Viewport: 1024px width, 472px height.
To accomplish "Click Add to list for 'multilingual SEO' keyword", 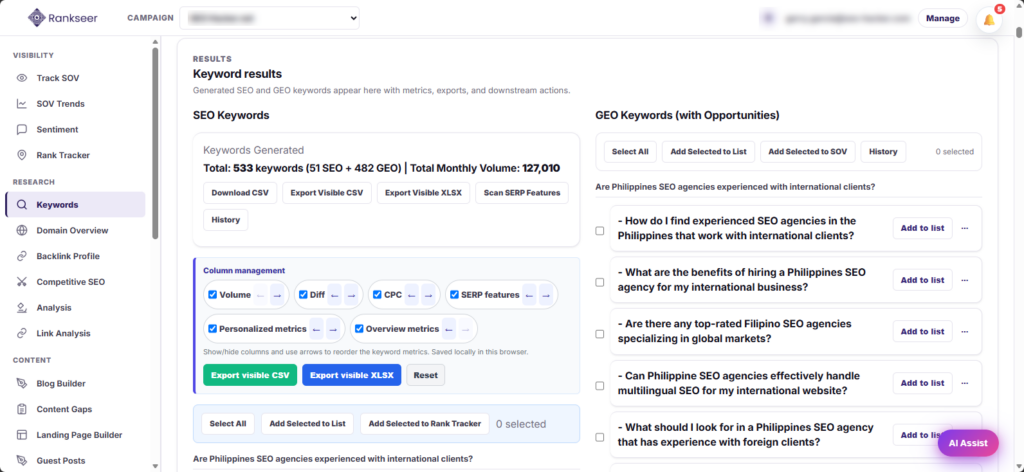I will tap(922, 383).
